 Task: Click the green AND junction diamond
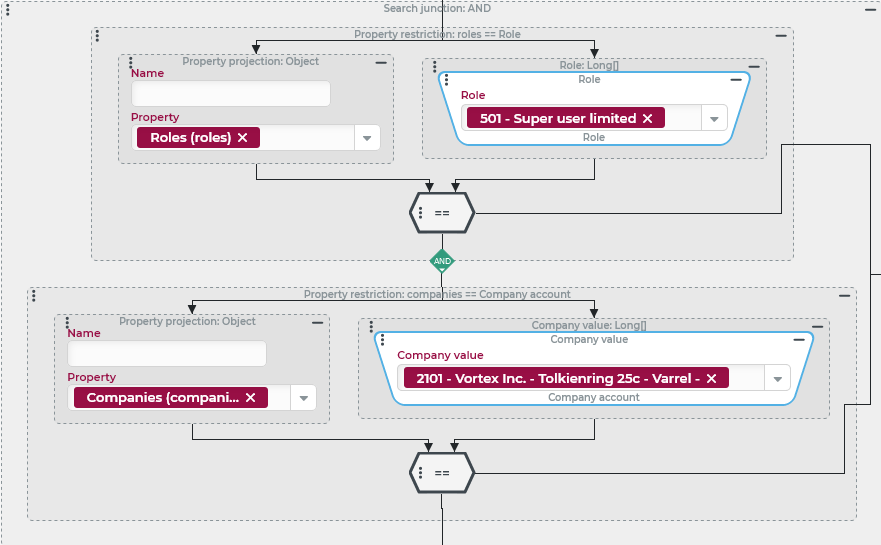(x=442, y=261)
